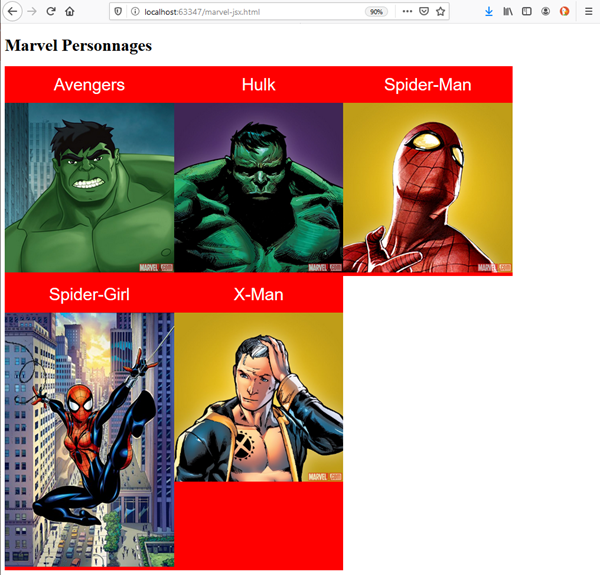The image size is (600, 575).
Task: Go back to the previous page
Action: (13, 11)
